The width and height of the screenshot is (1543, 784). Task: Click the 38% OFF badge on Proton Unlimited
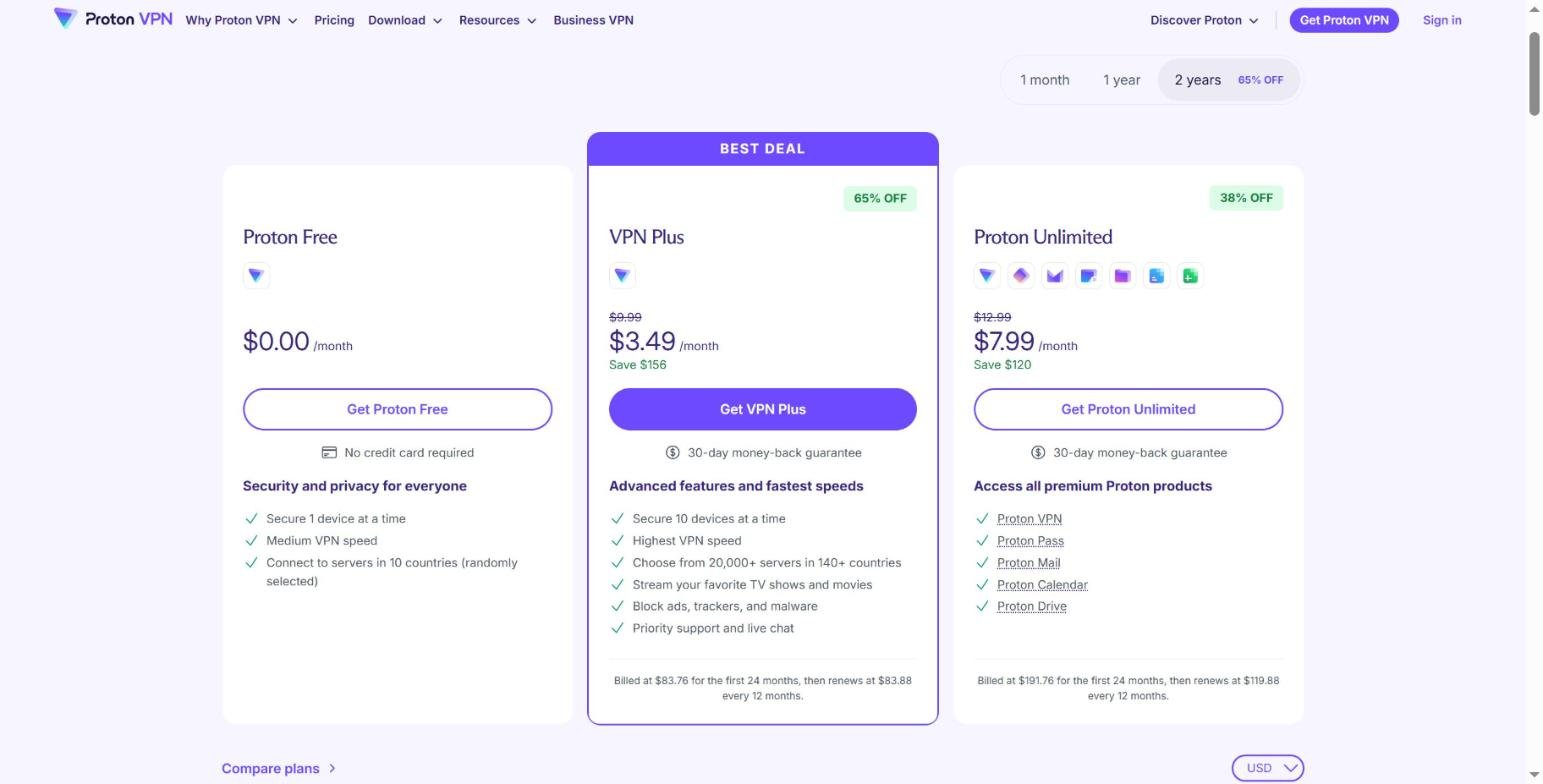pyautogui.click(x=1246, y=198)
